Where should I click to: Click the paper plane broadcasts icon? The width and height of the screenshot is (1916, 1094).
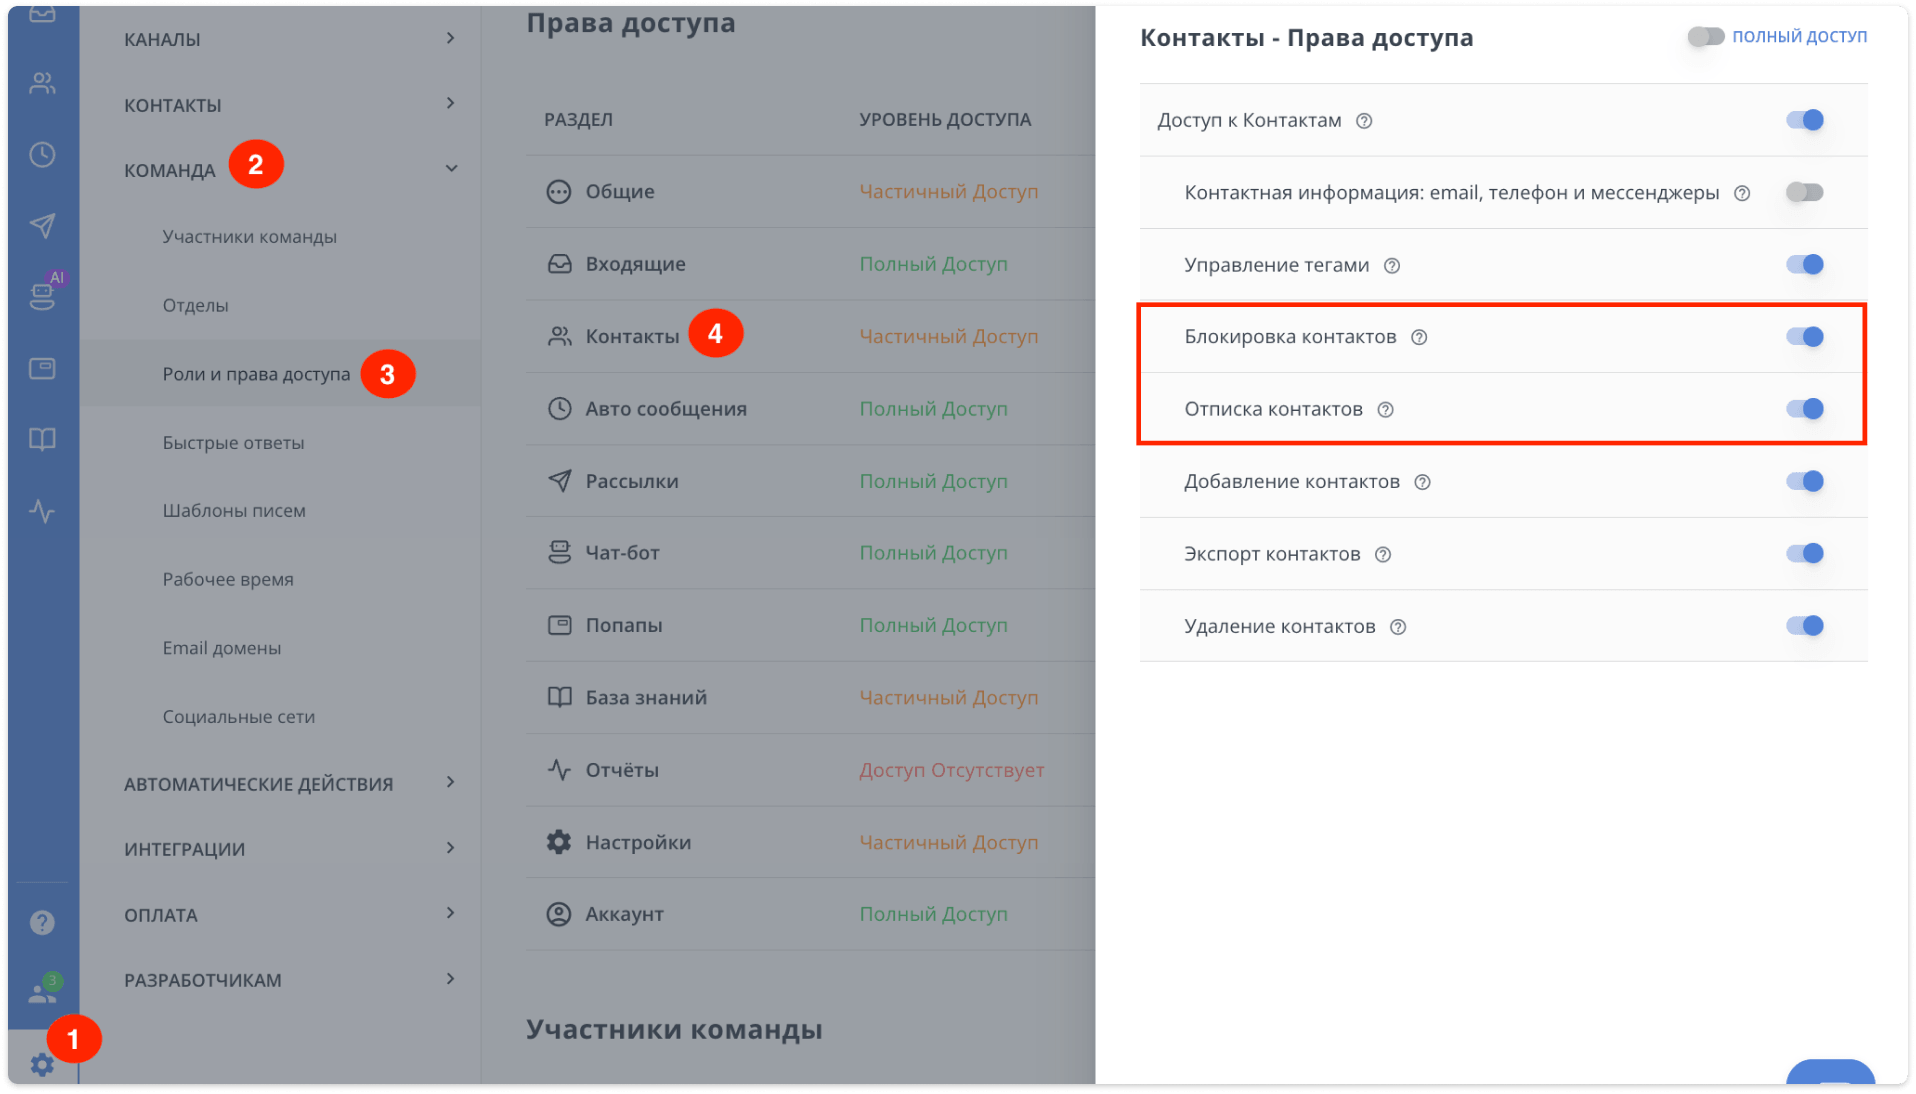point(42,225)
